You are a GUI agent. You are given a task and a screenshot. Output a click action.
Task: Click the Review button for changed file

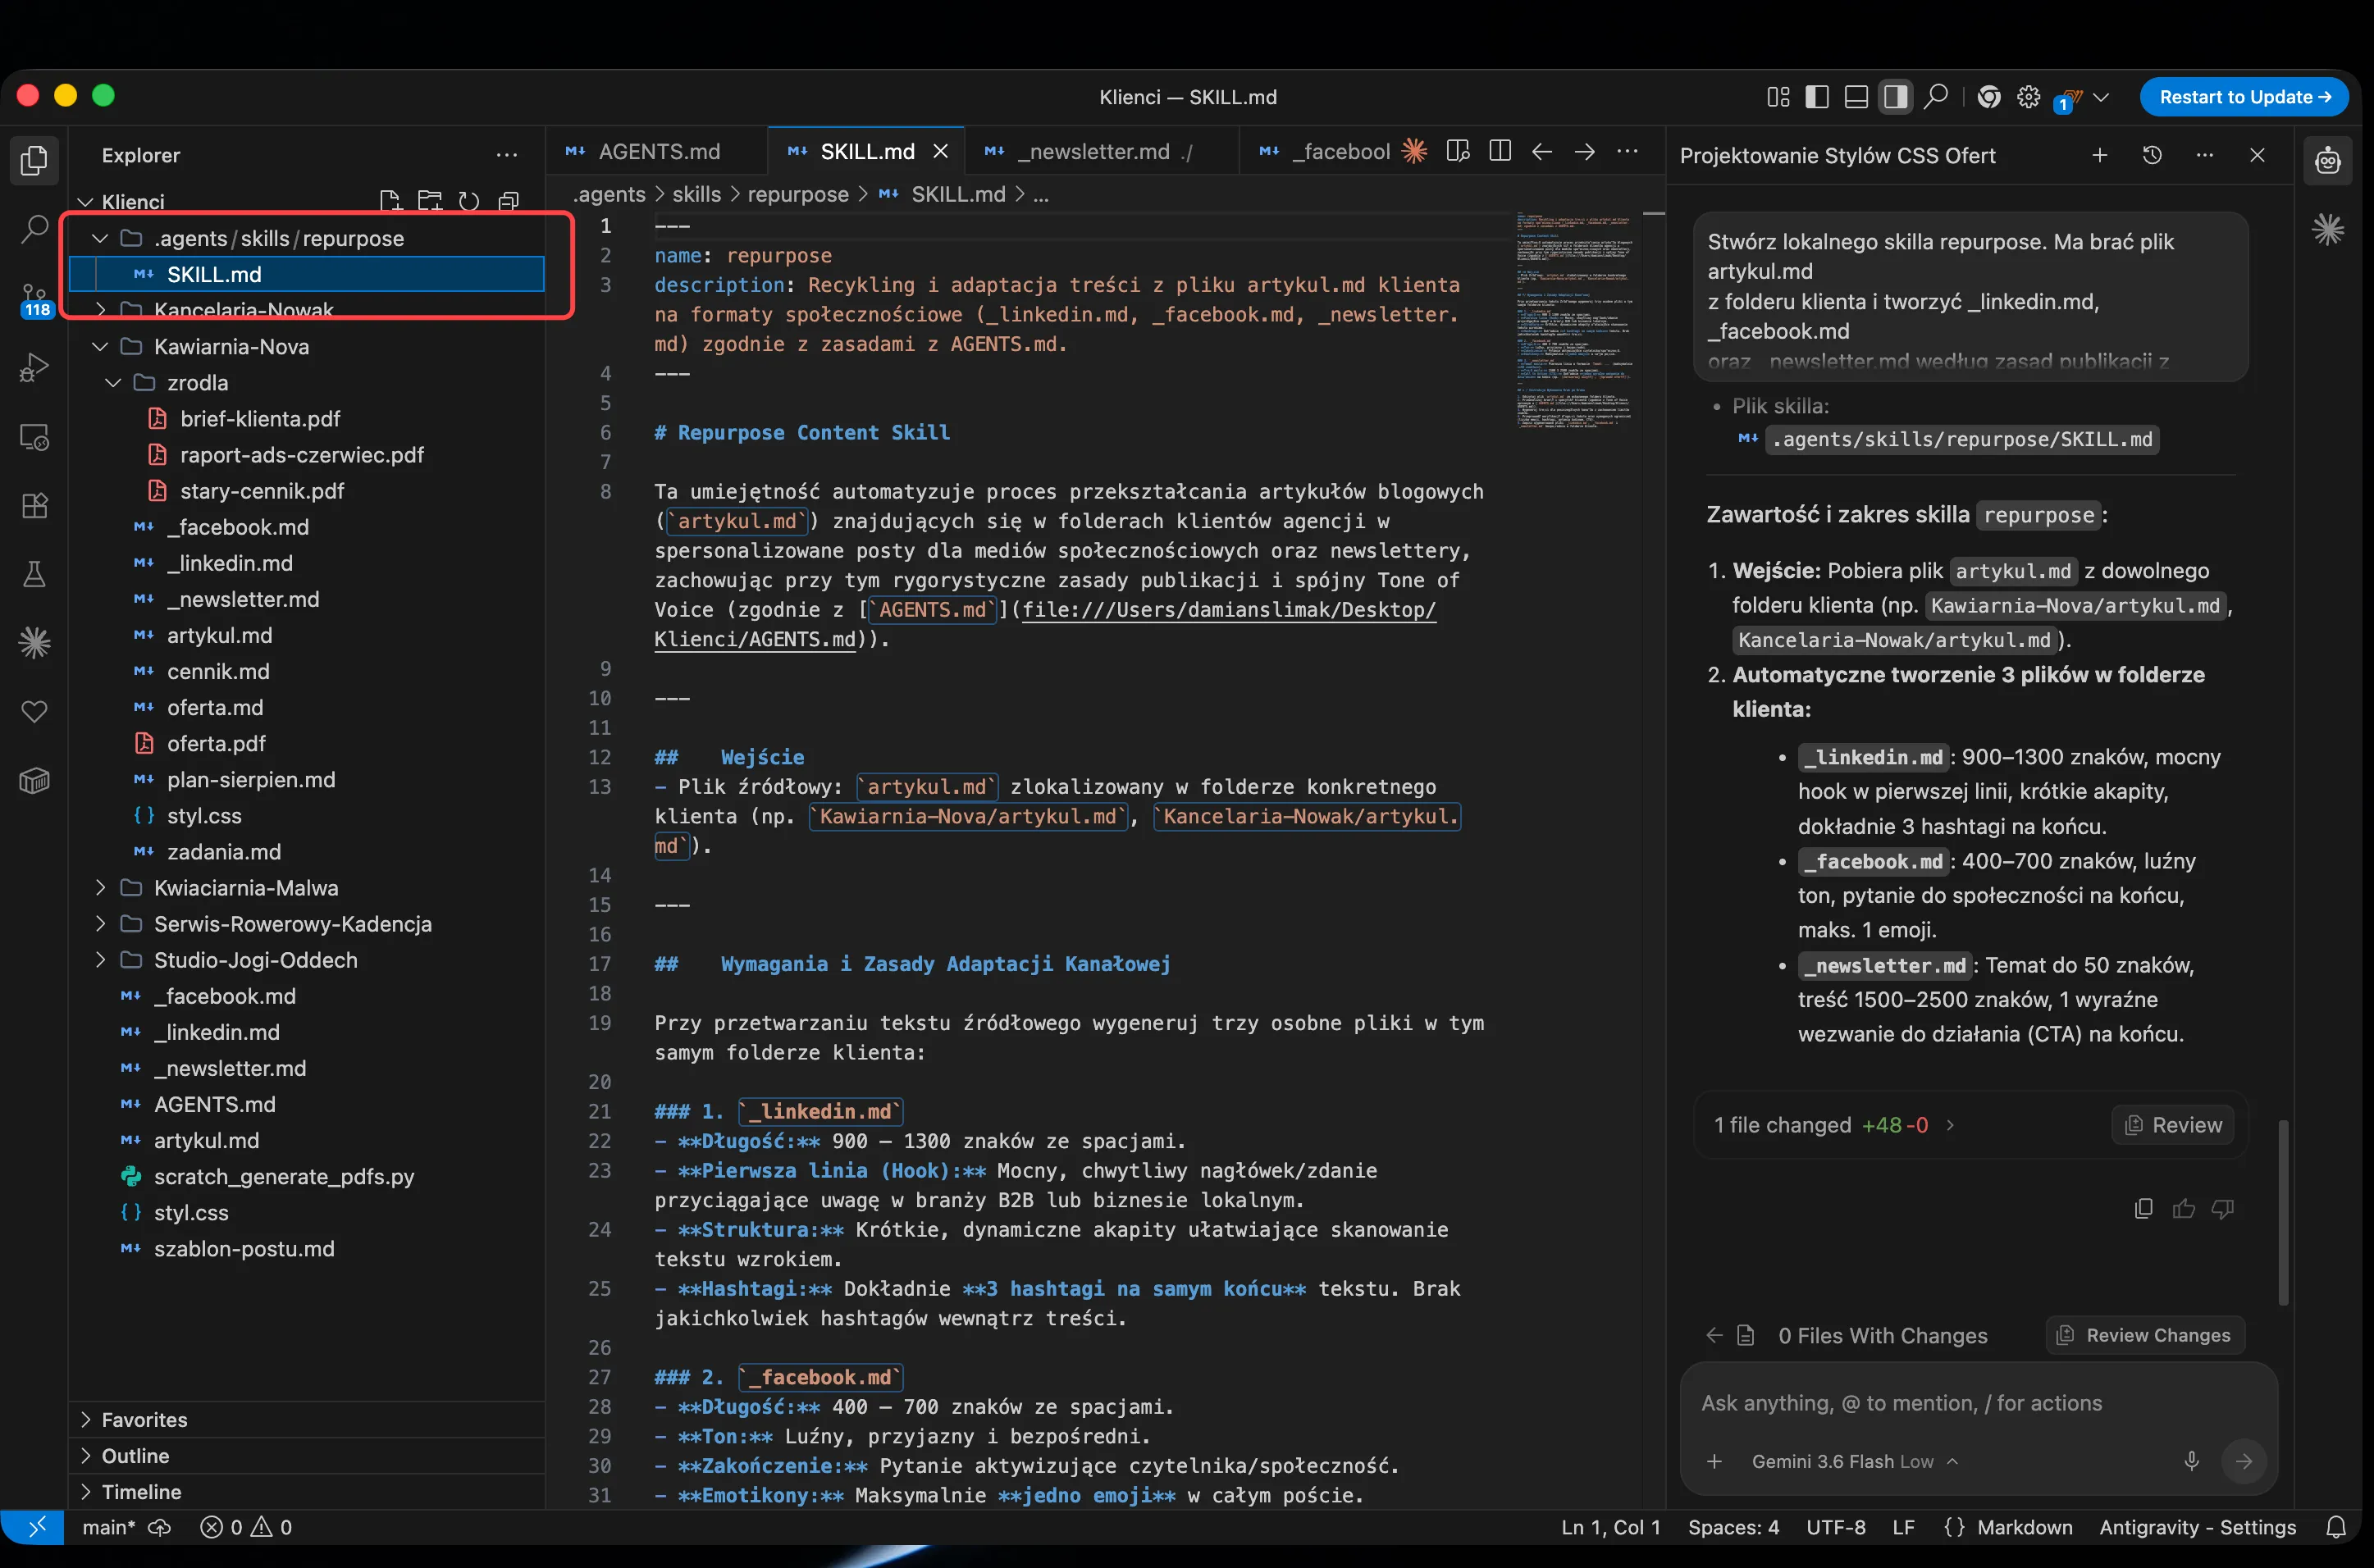coord(2172,1125)
